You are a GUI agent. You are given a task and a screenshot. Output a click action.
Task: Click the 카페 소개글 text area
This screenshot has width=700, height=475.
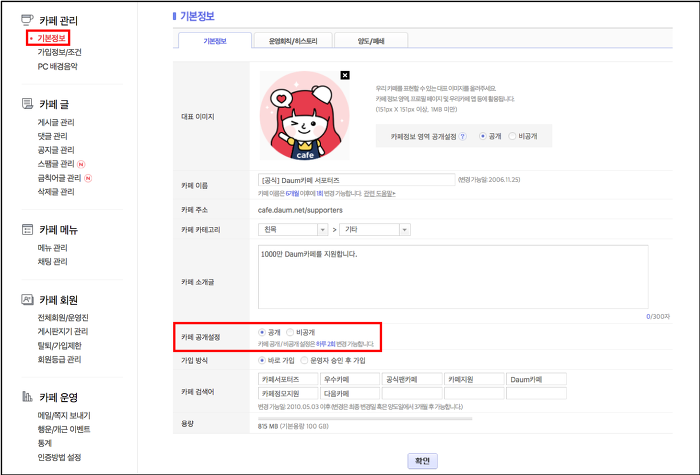tap(453, 277)
